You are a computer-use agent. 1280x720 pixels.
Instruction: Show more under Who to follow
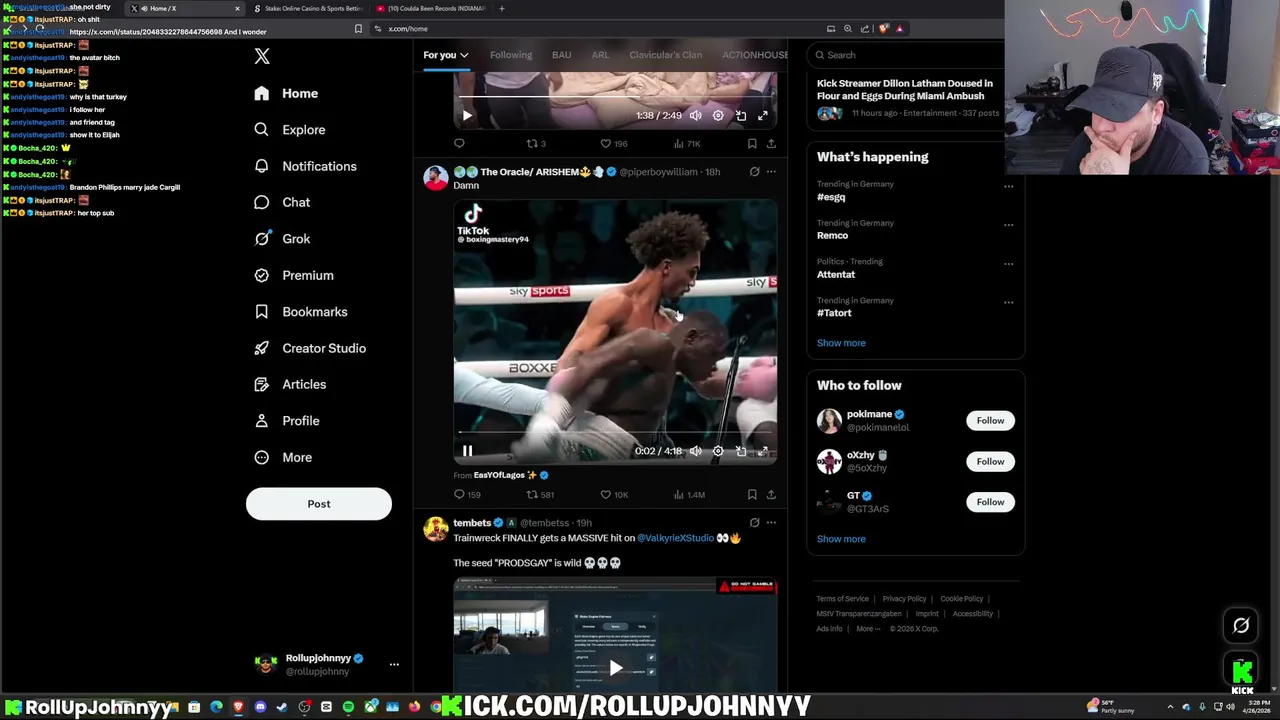(x=841, y=539)
